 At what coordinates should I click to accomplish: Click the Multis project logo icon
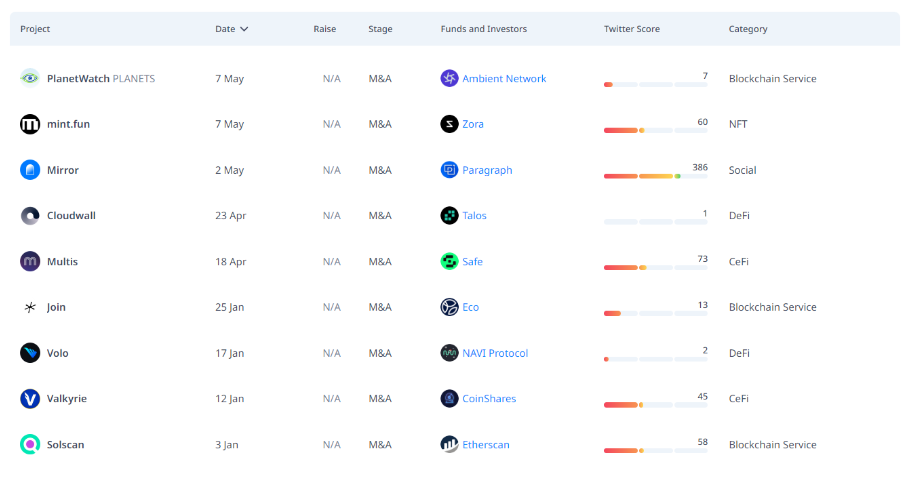pyautogui.click(x=30, y=262)
